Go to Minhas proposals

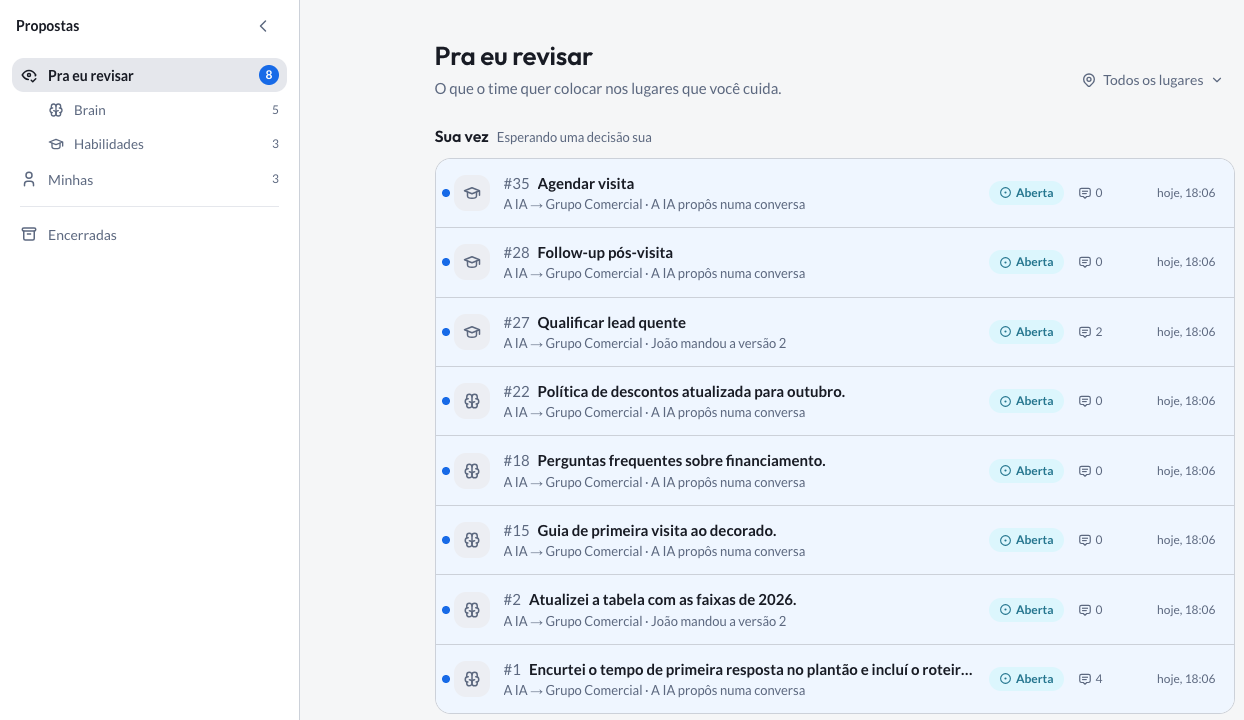[149, 180]
